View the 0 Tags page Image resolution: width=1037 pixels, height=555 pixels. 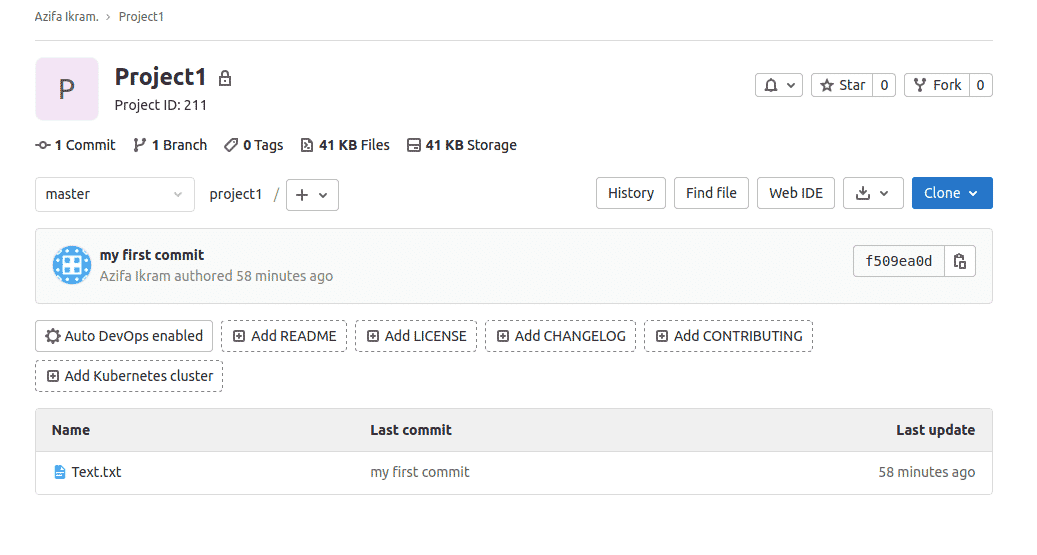pos(253,146)
